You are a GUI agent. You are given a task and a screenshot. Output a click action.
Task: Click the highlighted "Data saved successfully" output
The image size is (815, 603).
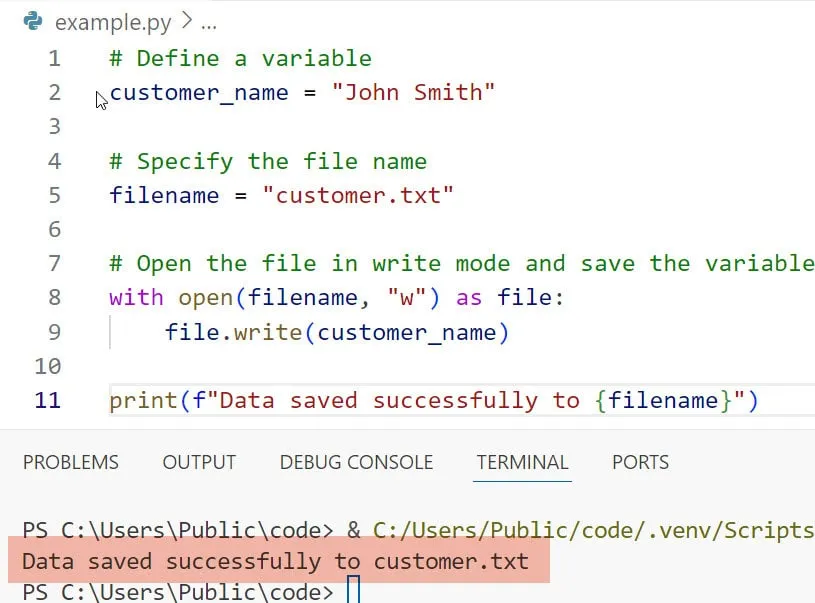coord(275,562)
